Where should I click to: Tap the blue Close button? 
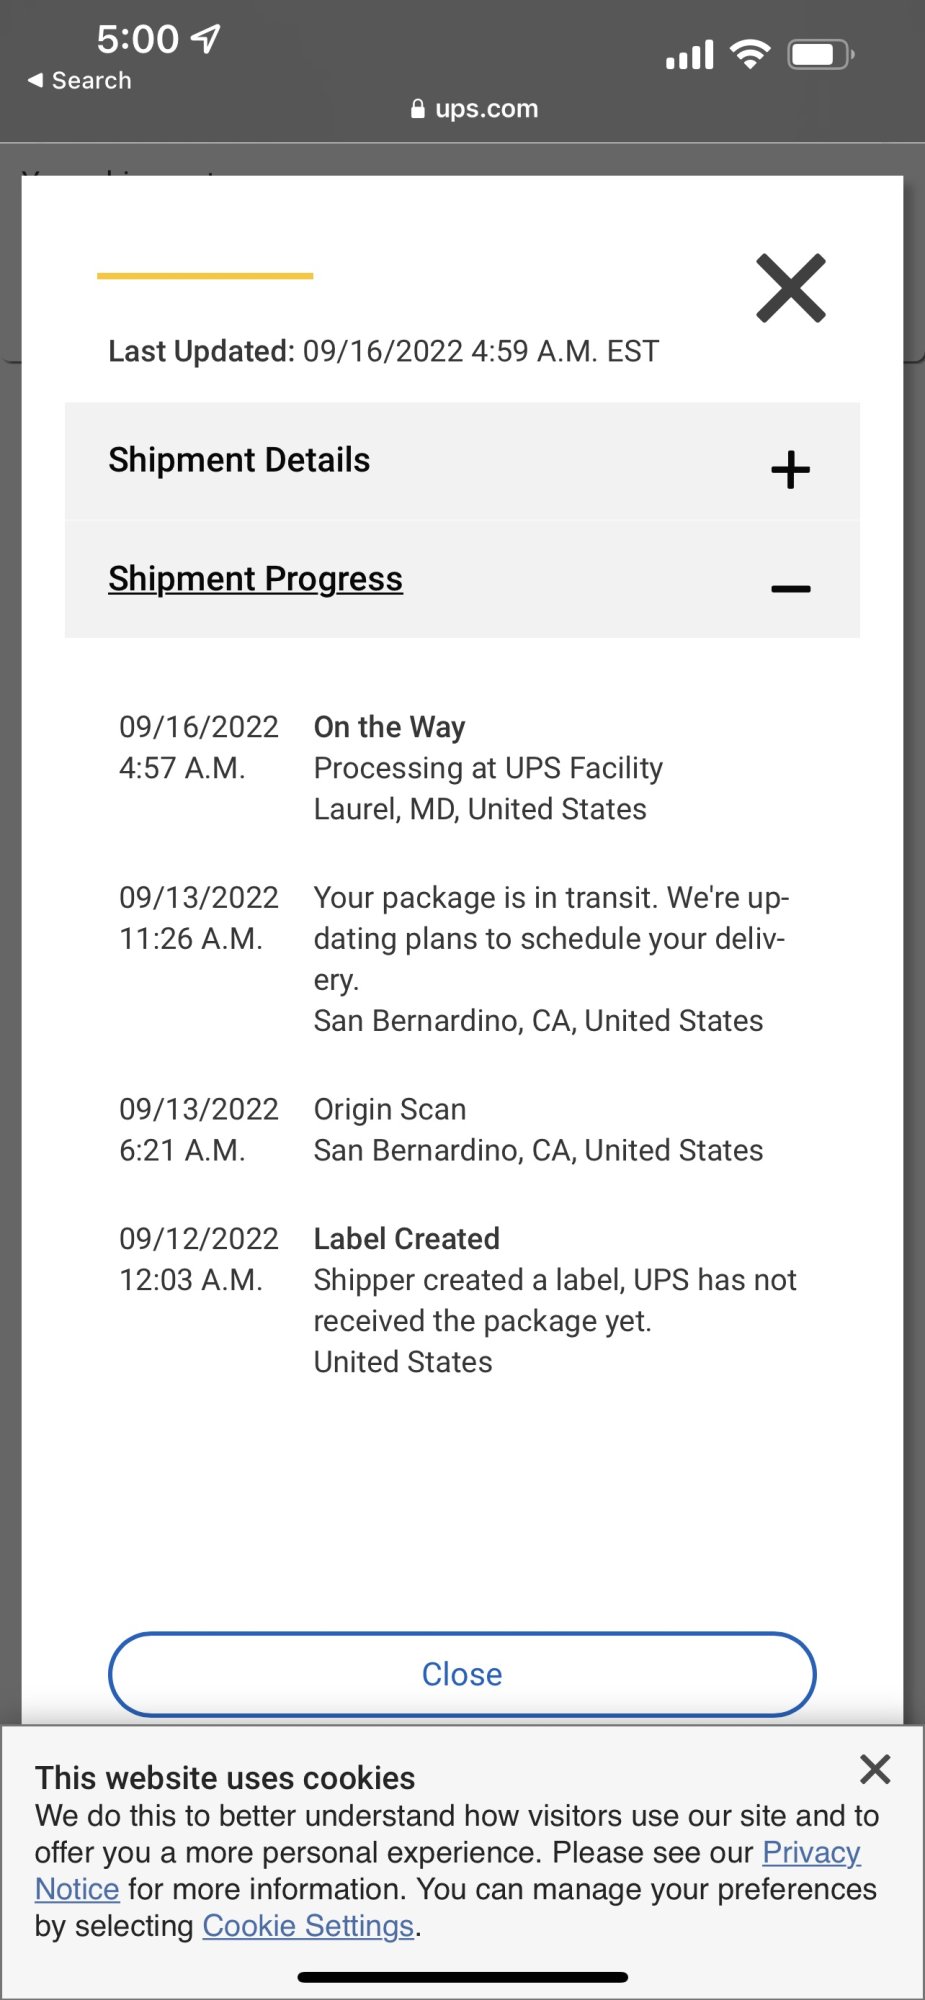pyautogui.click(x=462, y=1674)
